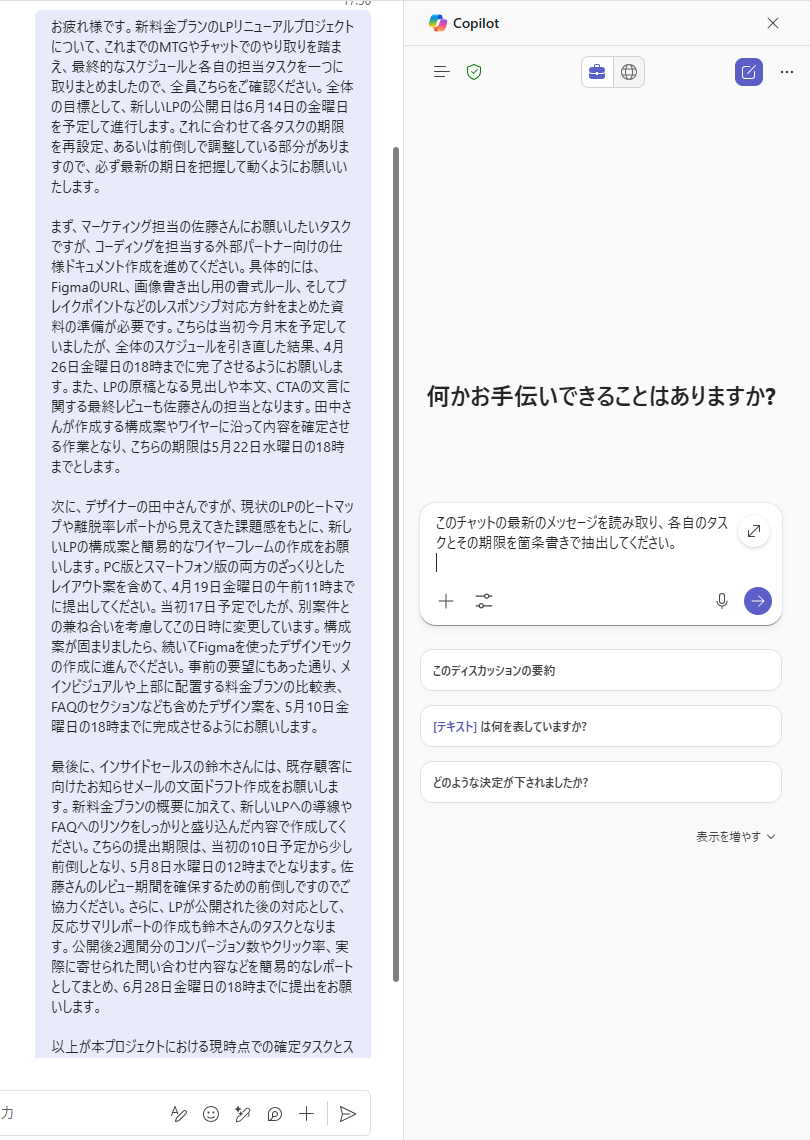
Task: Click the paragraph starting 最後に、インサイドセールスの鈴木さん
Action: tap(202, 886)
